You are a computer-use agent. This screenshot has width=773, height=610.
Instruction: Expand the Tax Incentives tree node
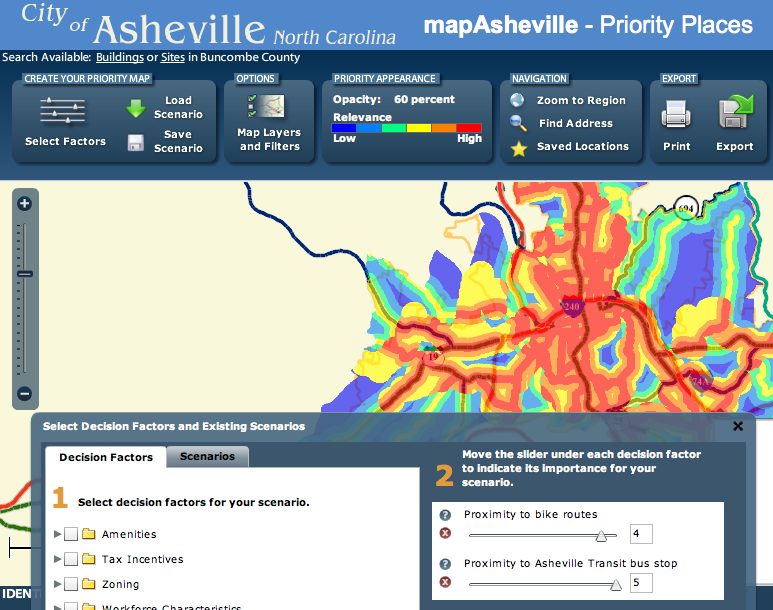tap(57, 560)
